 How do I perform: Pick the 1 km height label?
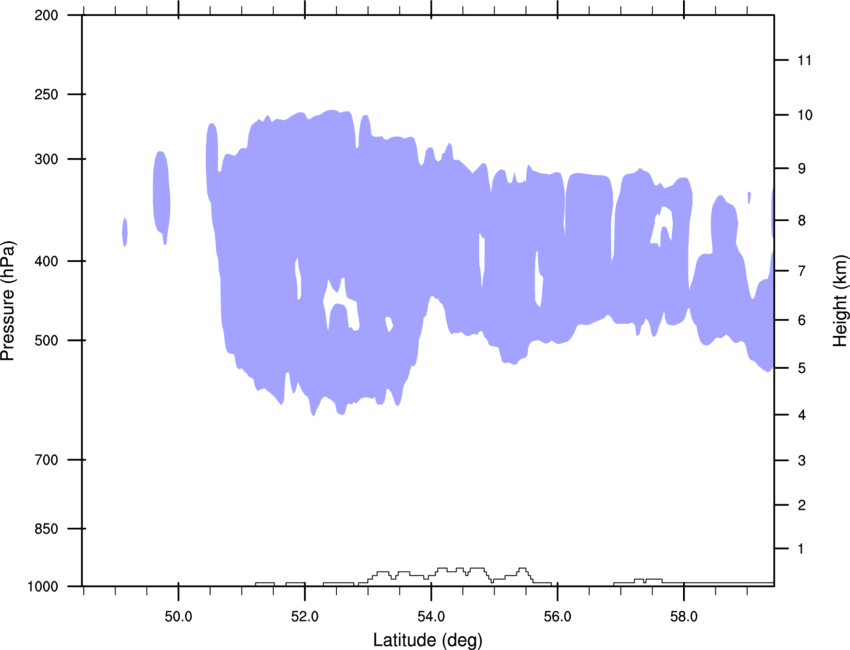pyautogui.click(x=801, y=549)
